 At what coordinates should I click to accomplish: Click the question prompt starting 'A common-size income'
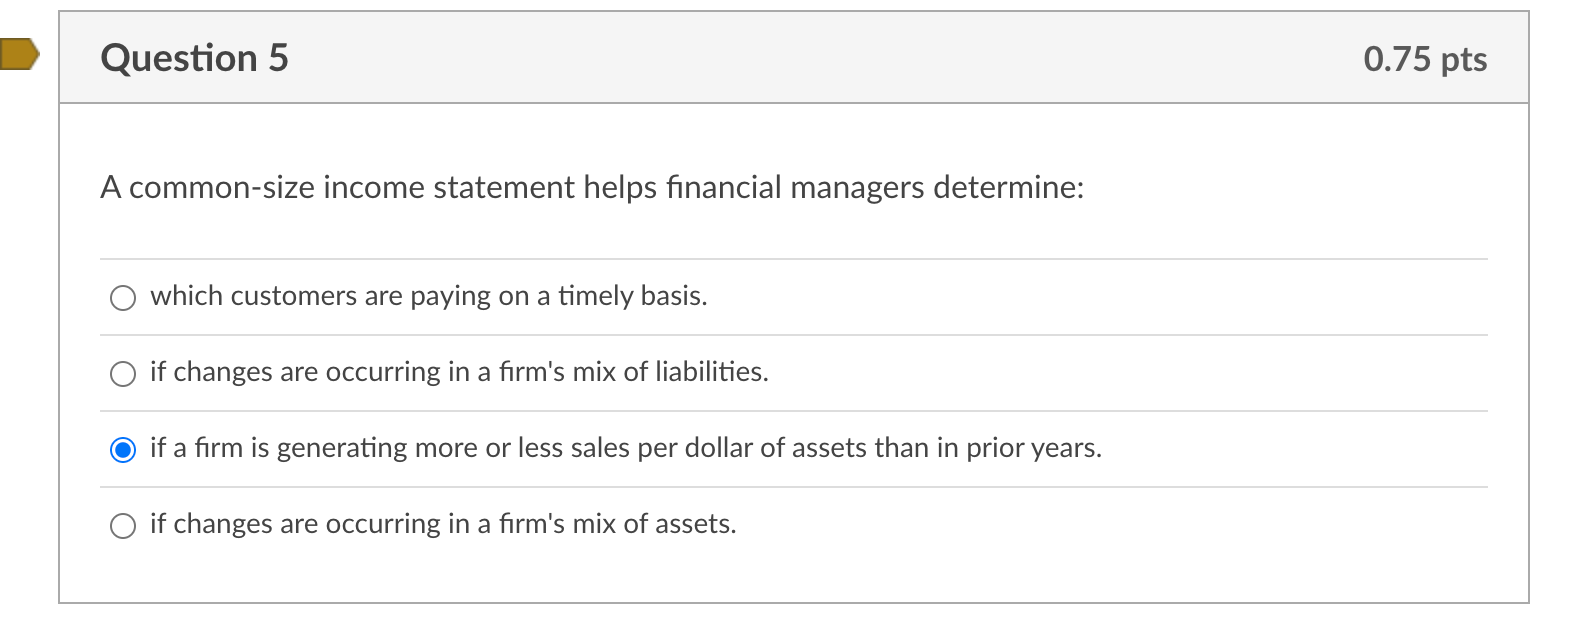(591, 188)
